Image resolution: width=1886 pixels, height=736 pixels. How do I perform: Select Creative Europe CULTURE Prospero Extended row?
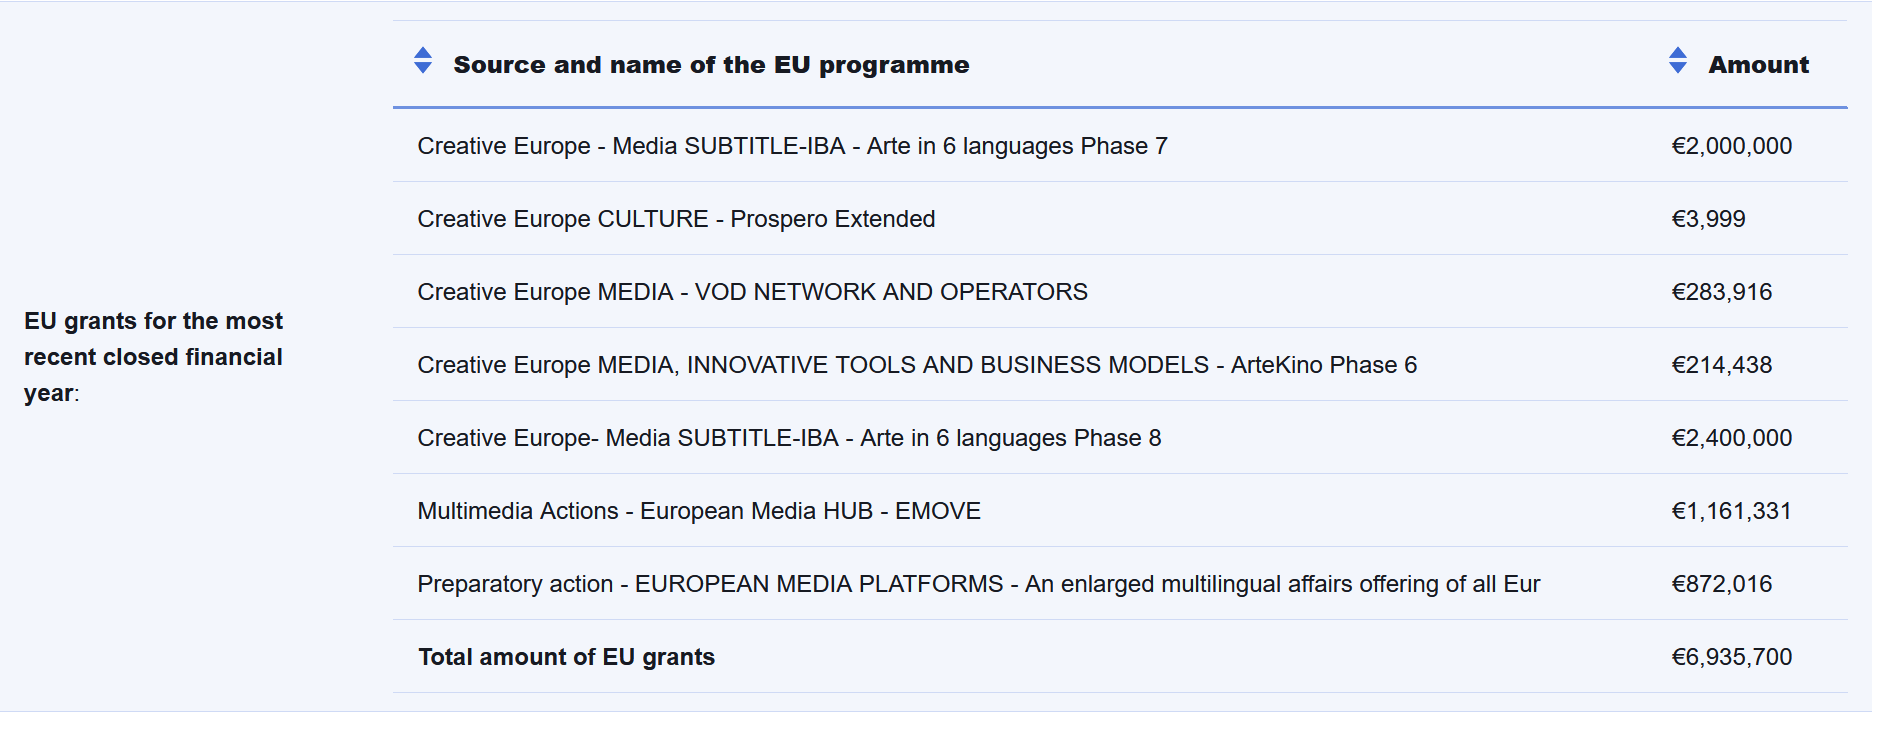[x=676, y=219]
